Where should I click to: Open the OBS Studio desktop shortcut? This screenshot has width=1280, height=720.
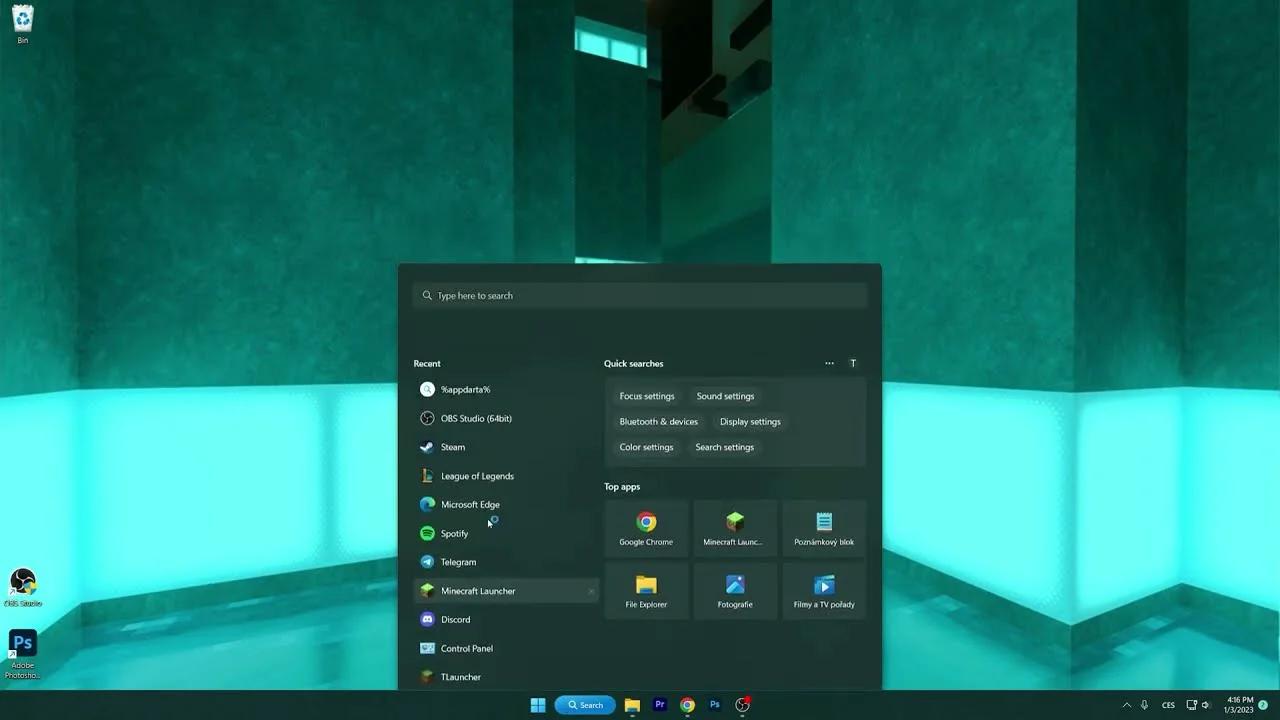pos(22,587)
